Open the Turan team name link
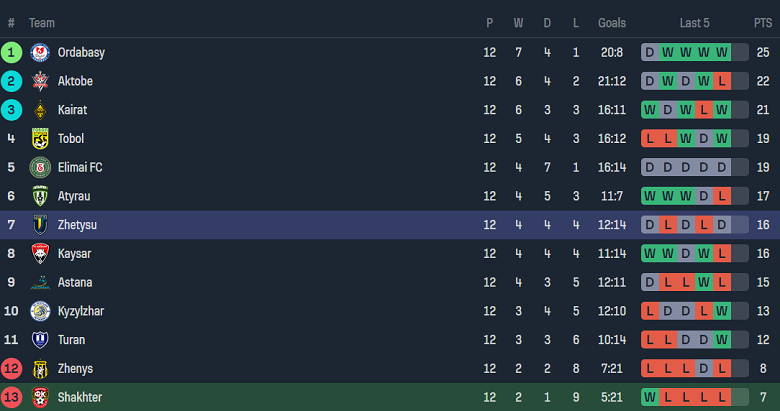This screenshot has height=411, width=780. (x=72, y=340)
